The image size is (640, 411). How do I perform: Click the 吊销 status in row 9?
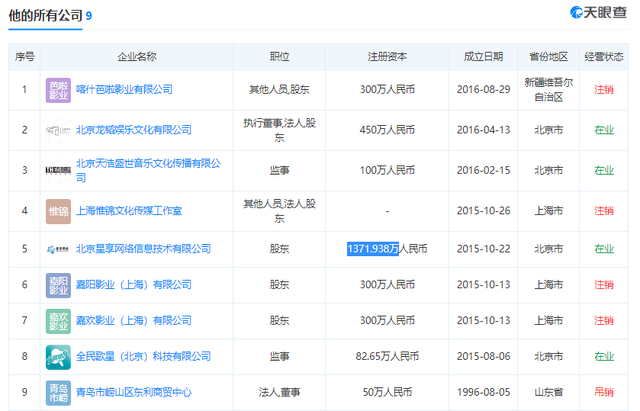[604, 392]
